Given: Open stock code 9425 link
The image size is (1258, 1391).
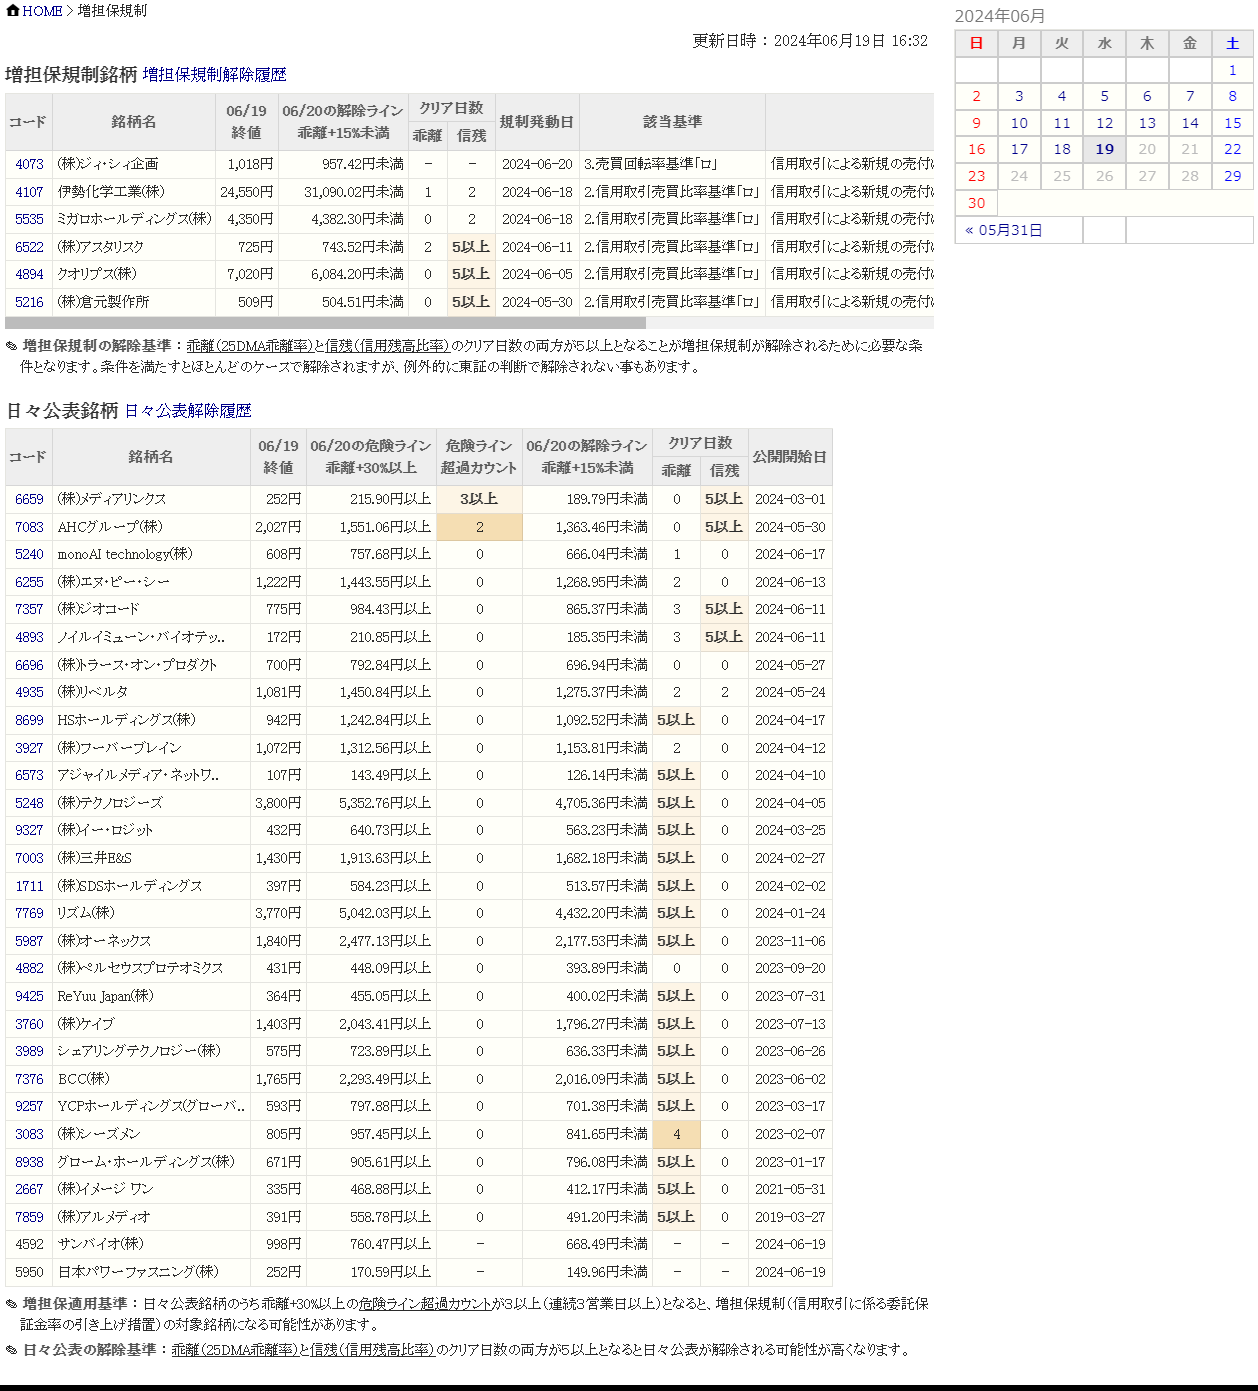Looking at the screenshot, I should point(29,996).
